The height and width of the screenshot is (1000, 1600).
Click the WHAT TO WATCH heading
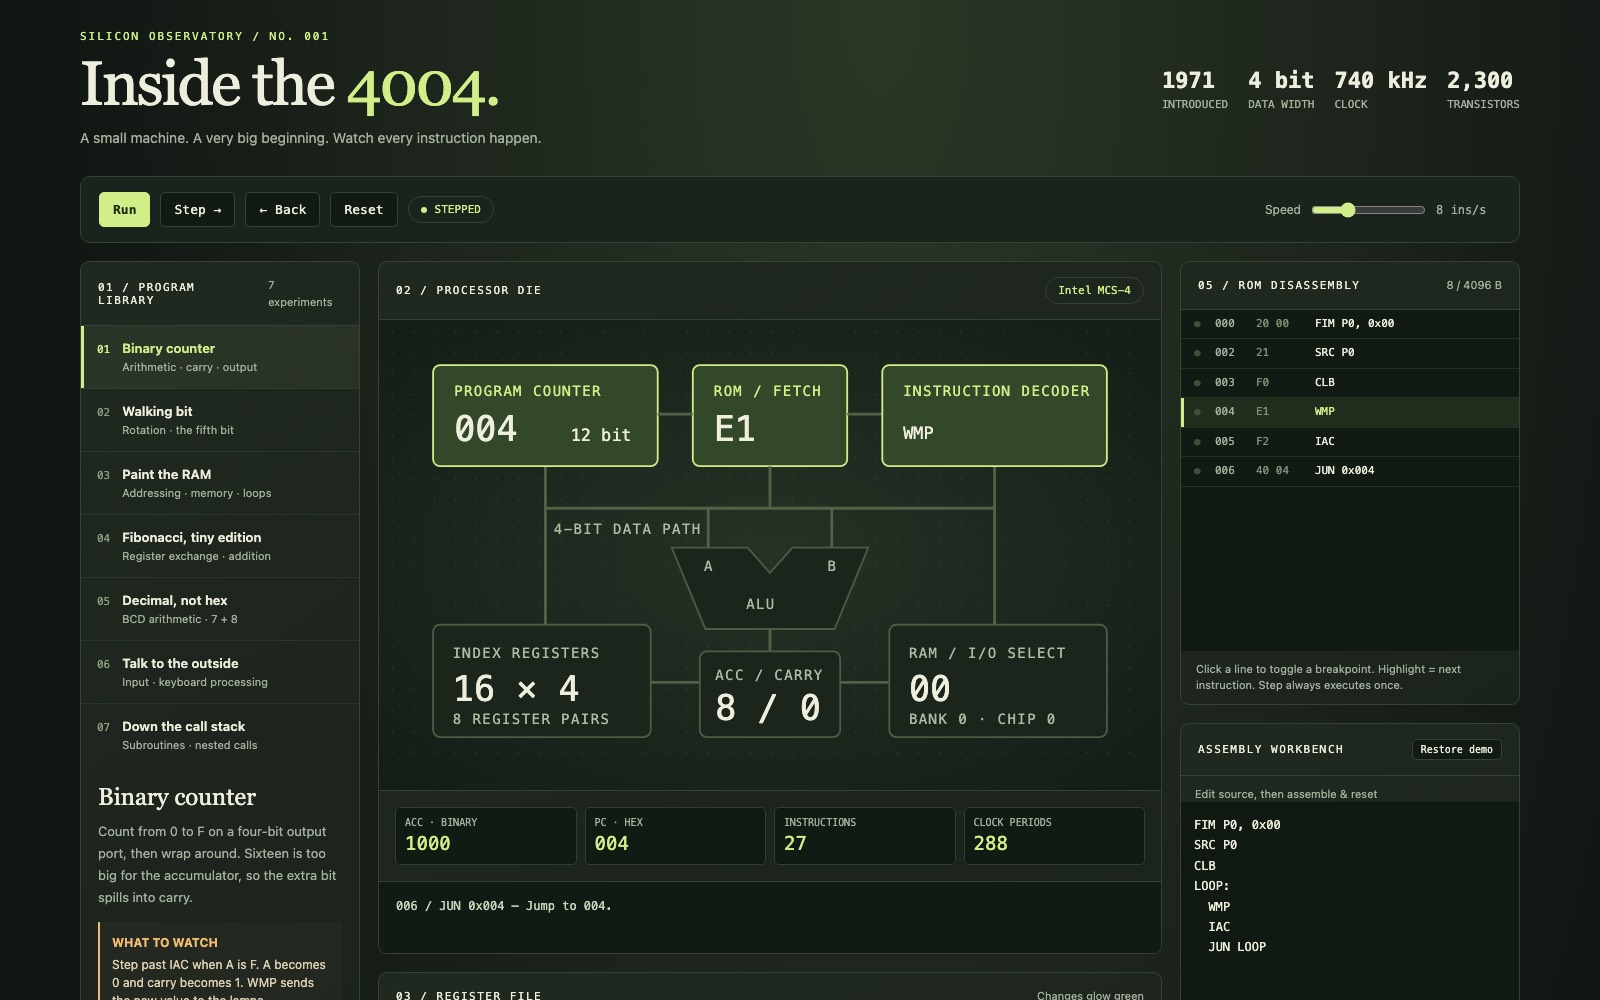point(165,943)
